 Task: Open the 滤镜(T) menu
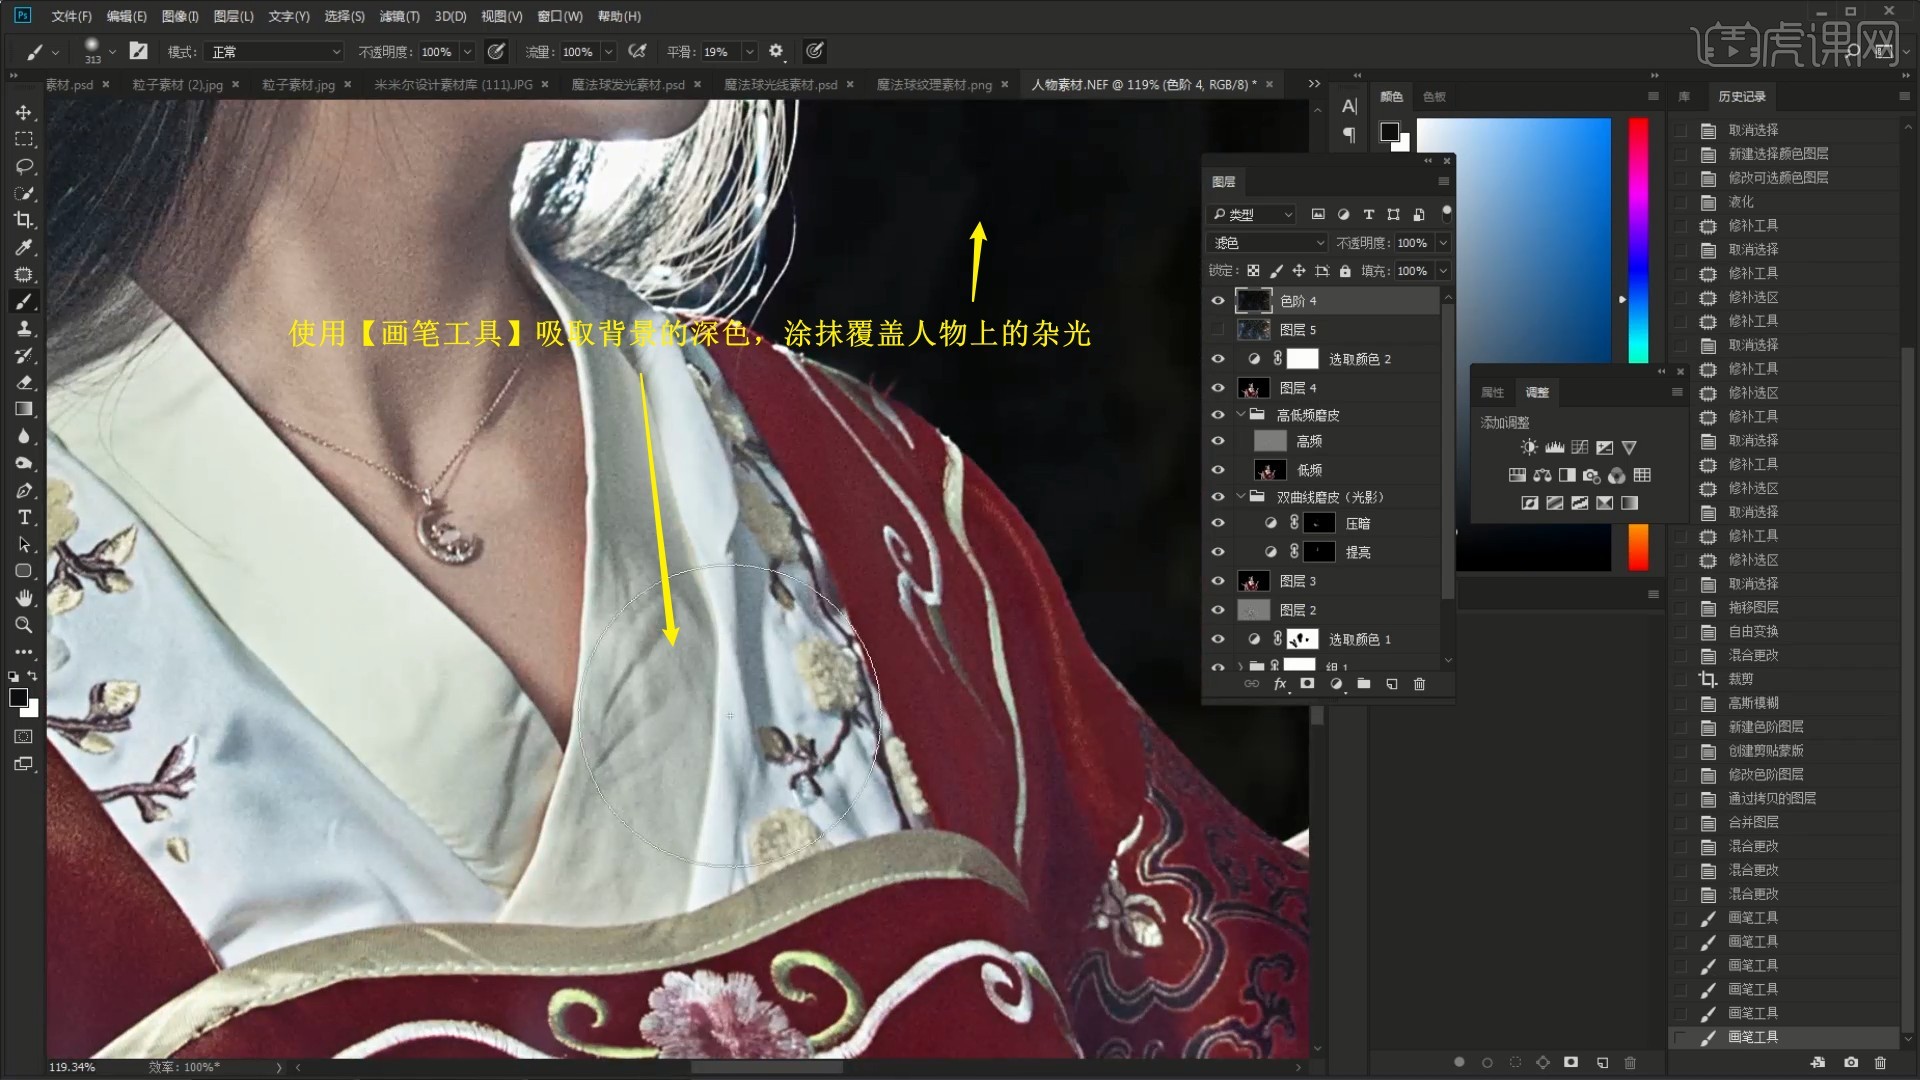[x=399, y=16]
